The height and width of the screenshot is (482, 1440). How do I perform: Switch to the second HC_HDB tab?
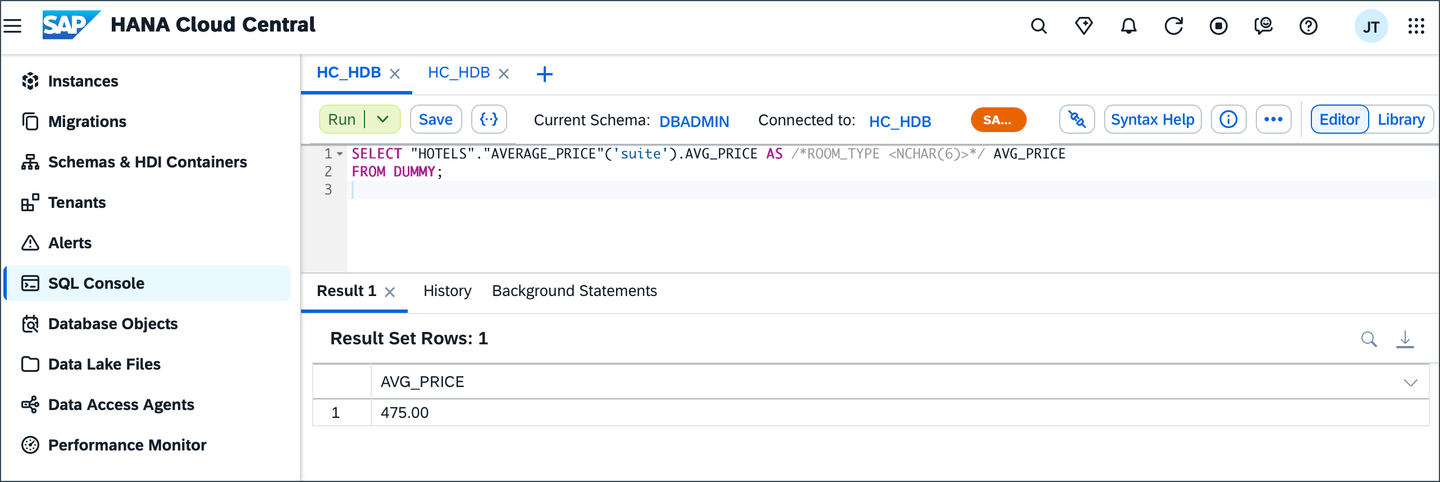pos(459,73)
